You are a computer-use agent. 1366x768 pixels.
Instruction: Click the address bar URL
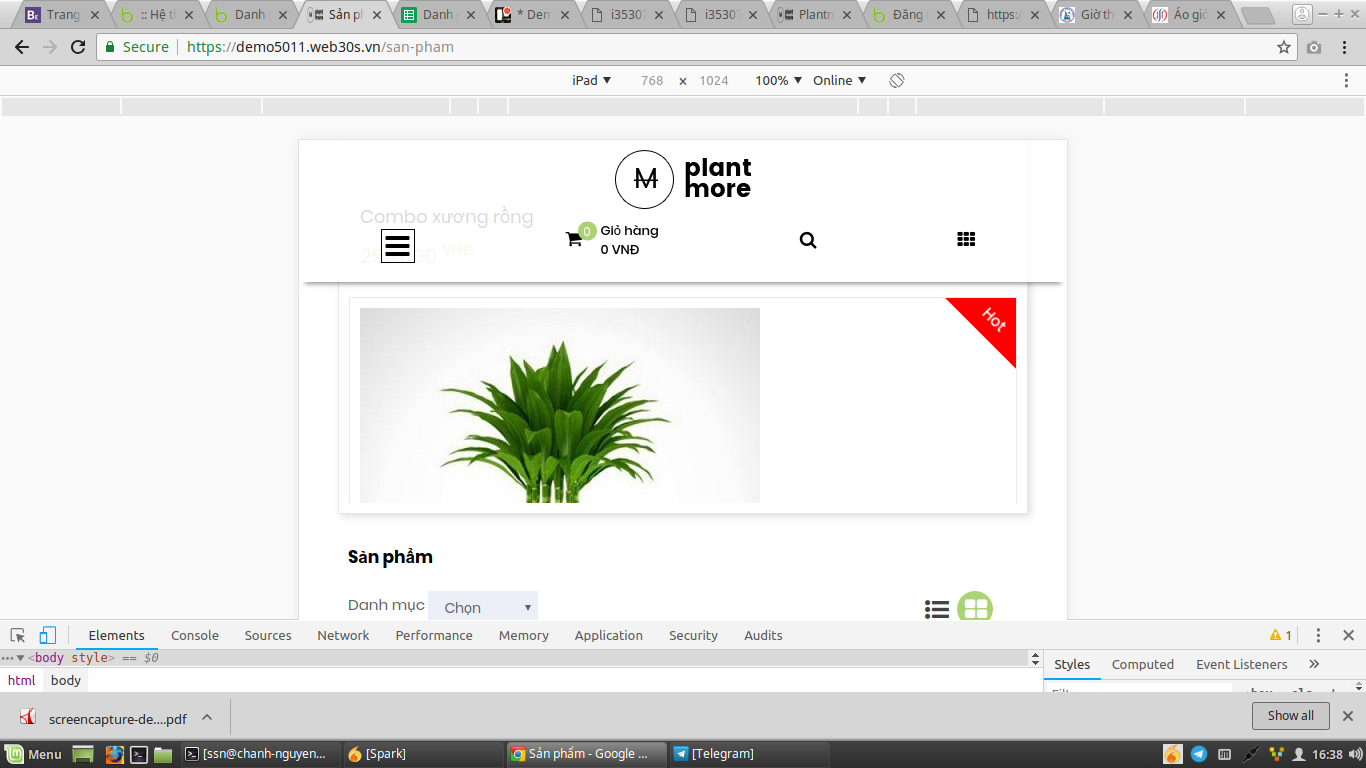click(320, 47)
